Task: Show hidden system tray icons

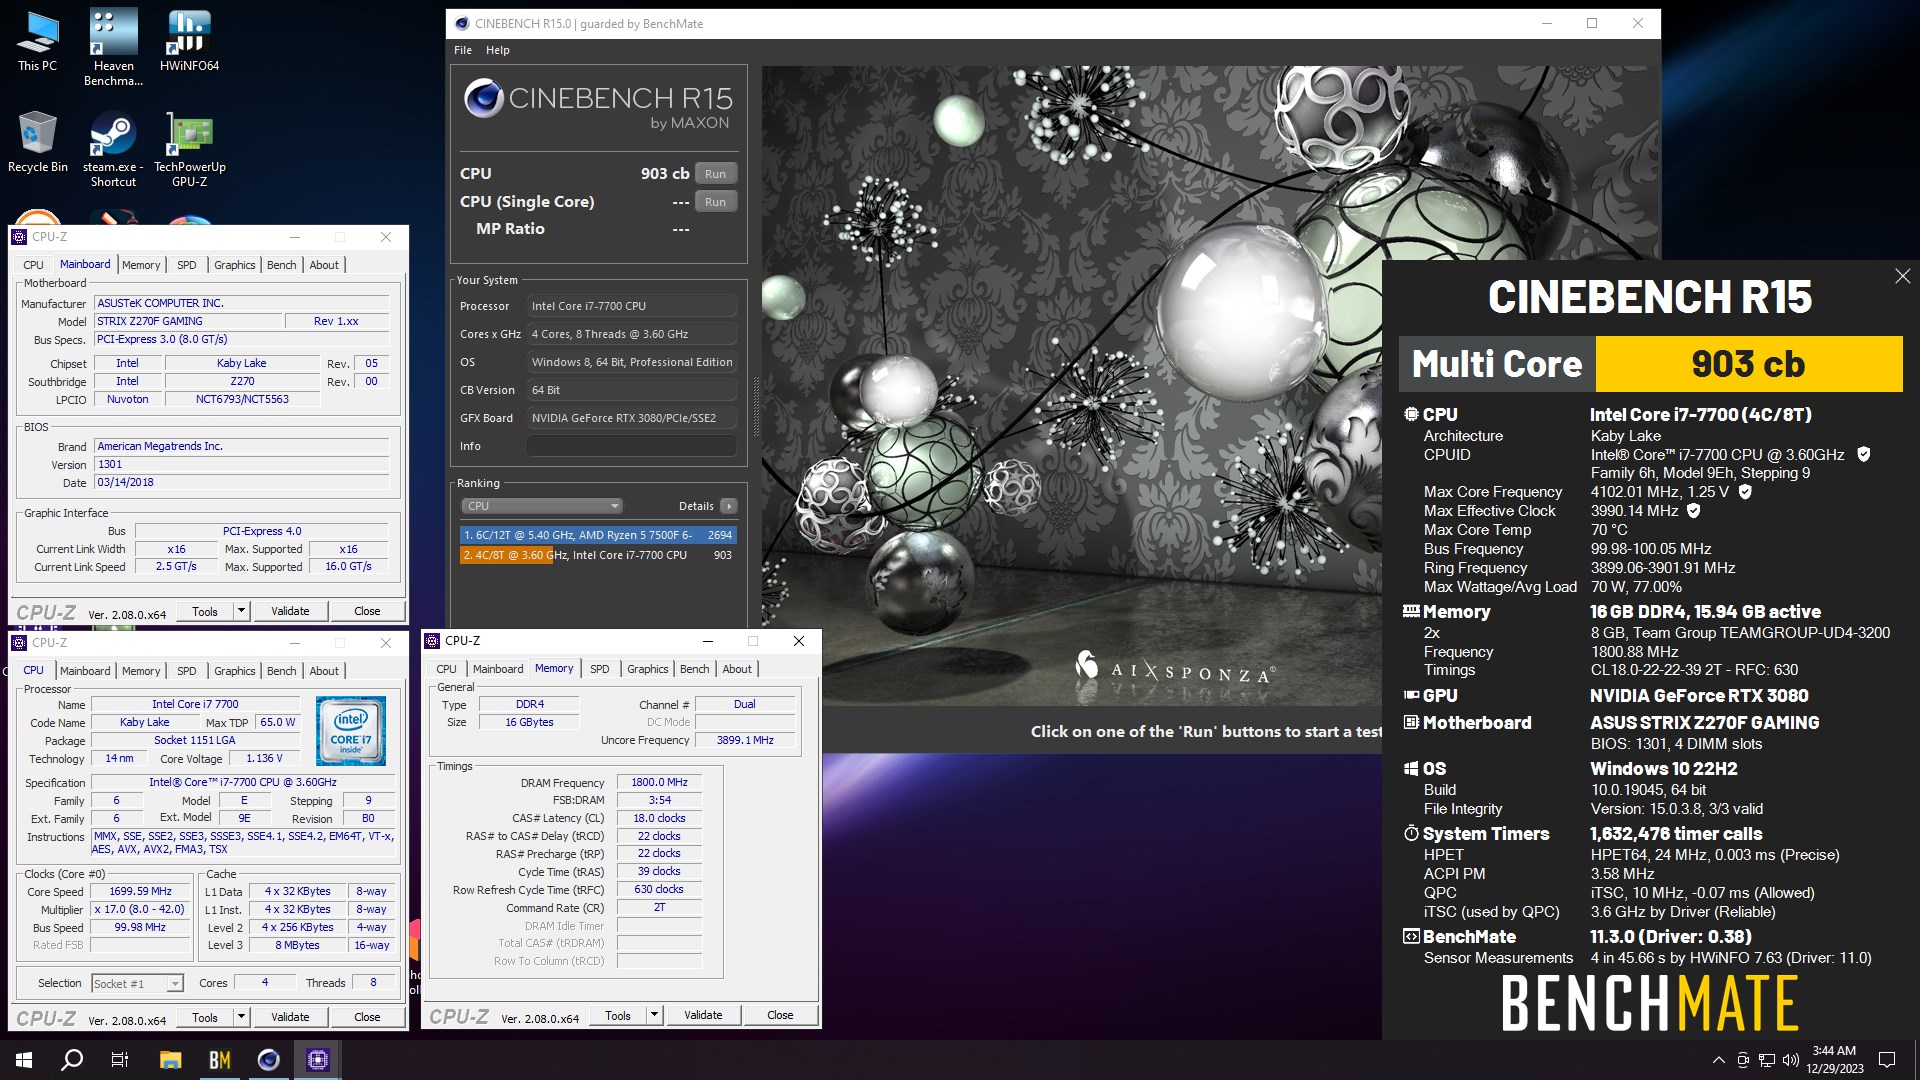Action: pos(1718,1060)
